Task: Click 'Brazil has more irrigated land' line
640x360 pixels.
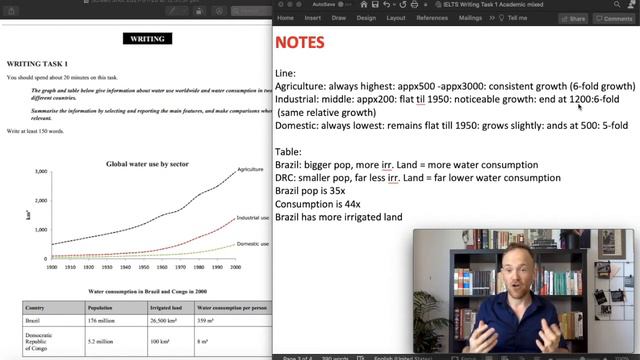Action: coord(339,217)
